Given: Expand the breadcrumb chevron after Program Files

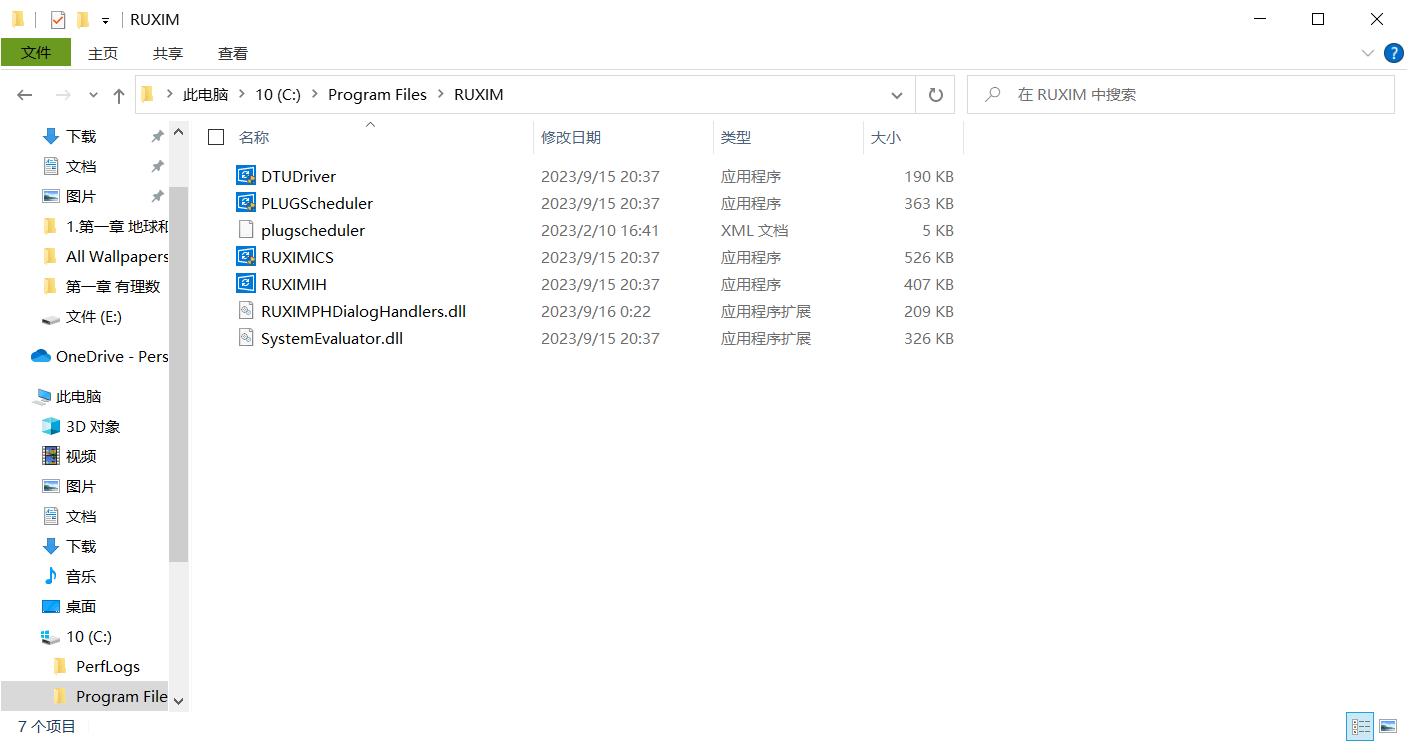Looking at the screenshot, I should [440, 95].
